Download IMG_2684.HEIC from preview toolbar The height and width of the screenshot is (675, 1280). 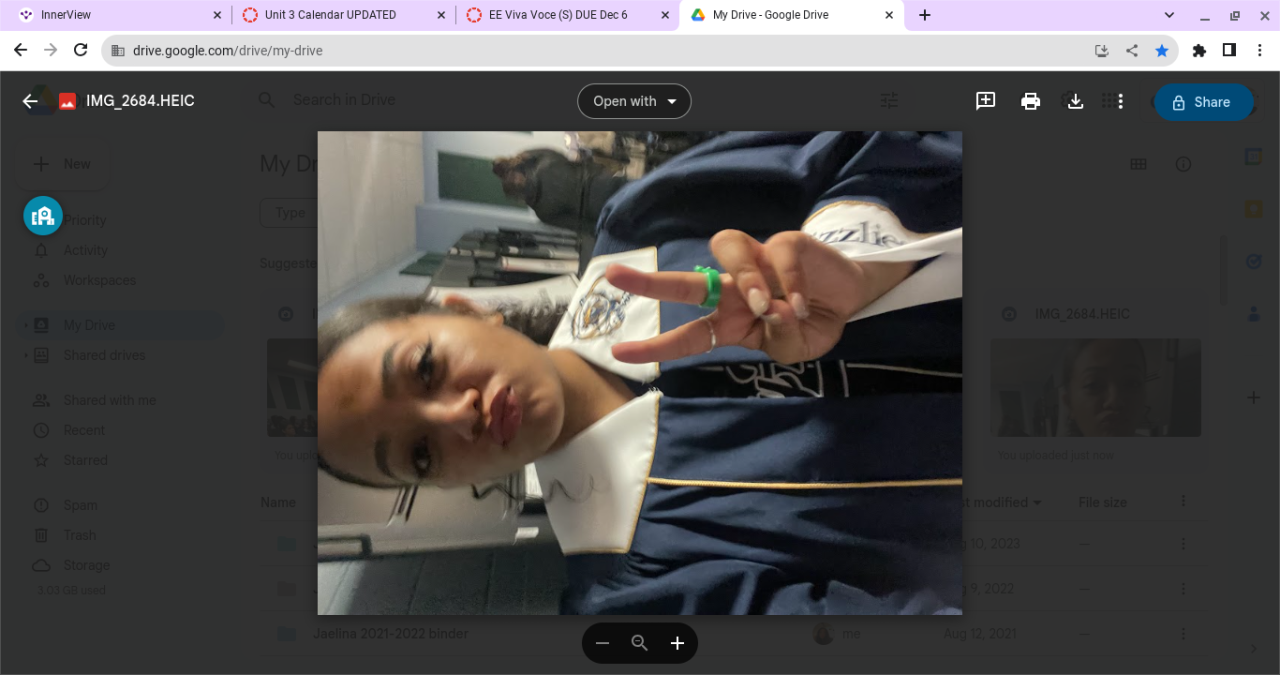[1076, 101]
